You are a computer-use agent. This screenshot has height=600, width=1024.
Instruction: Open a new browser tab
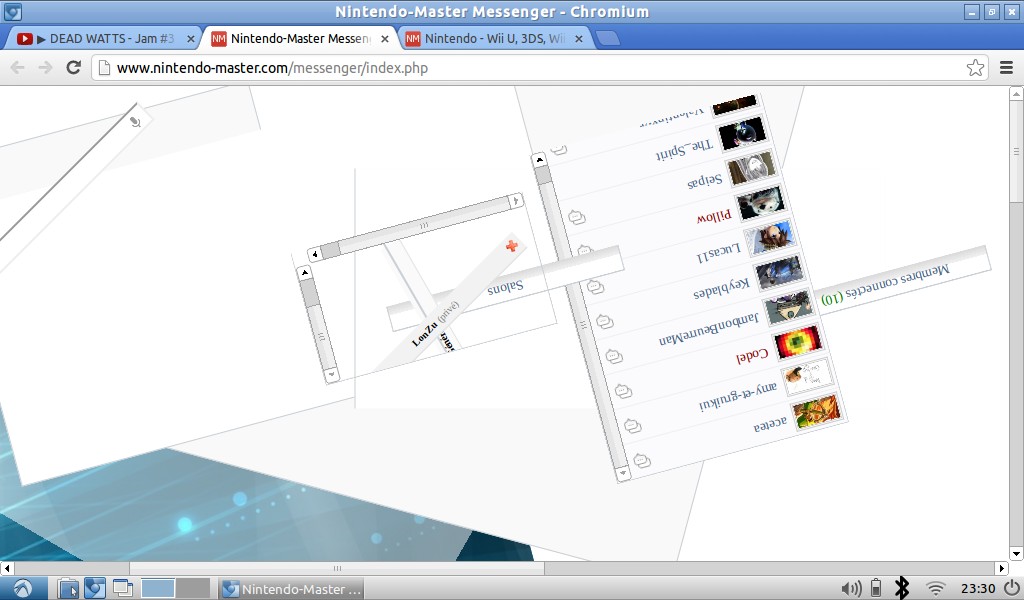[x=608, y=39]
